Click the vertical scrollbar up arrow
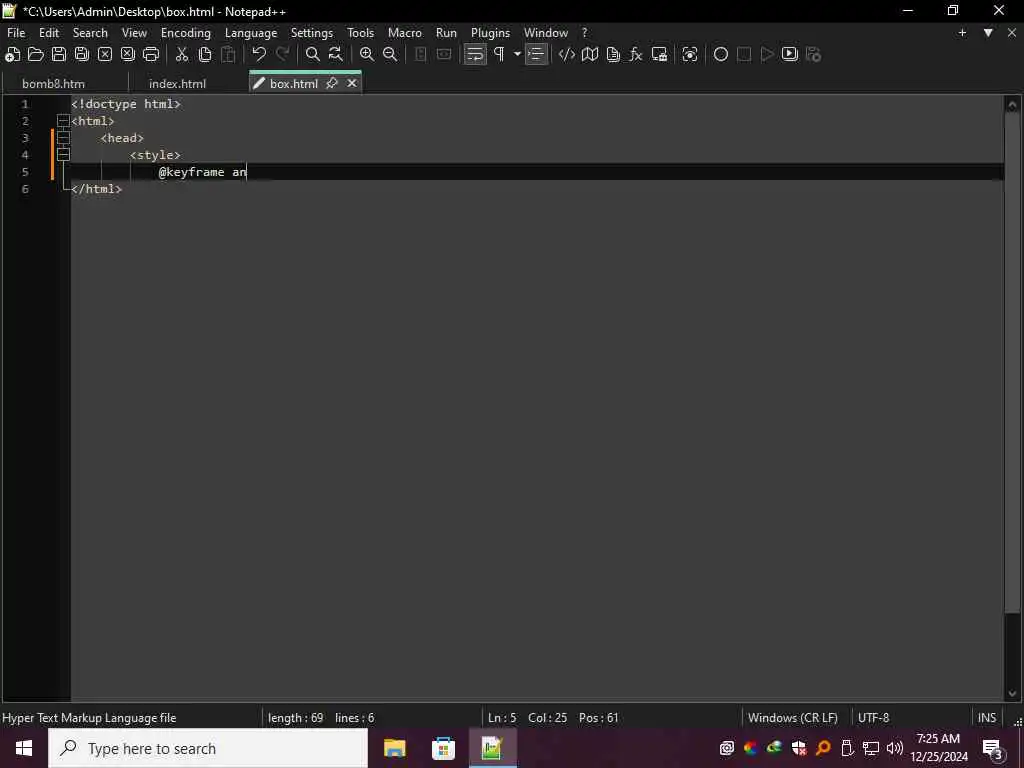Image resolution: width=1024 pixels, height=768 pixels. tap(1012, 104)
